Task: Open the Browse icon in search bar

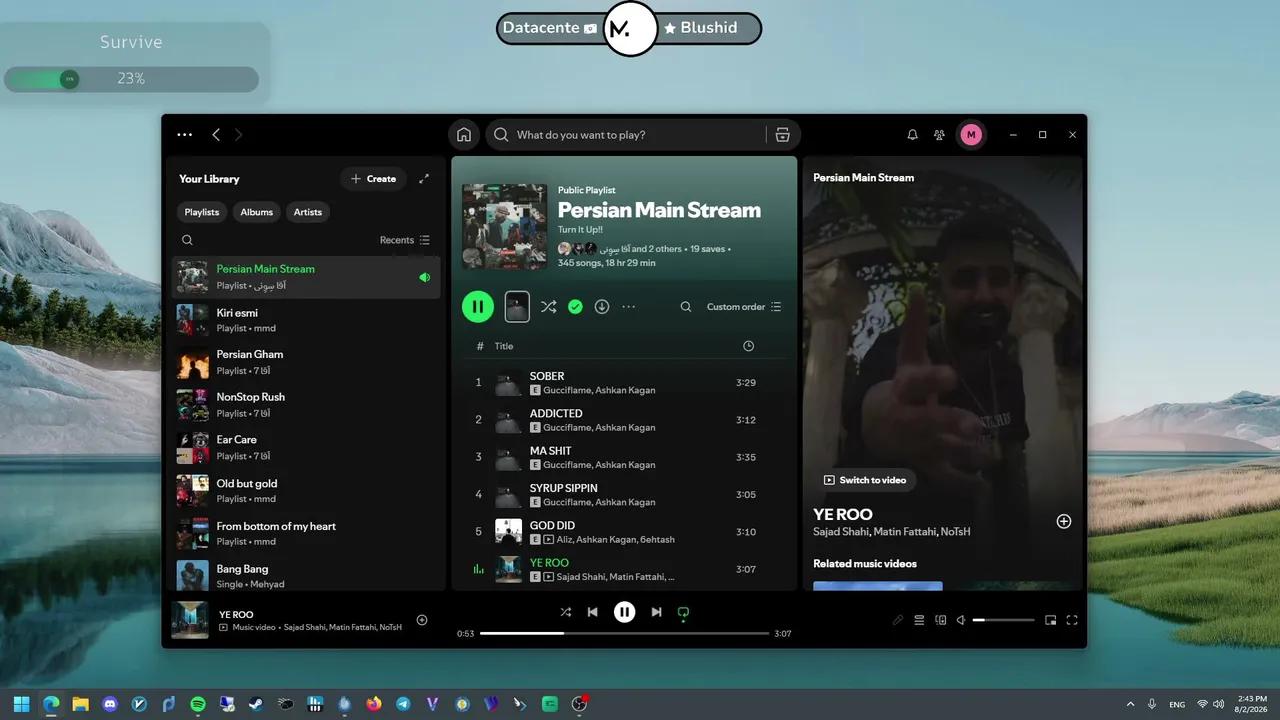Action: (782, 135)
